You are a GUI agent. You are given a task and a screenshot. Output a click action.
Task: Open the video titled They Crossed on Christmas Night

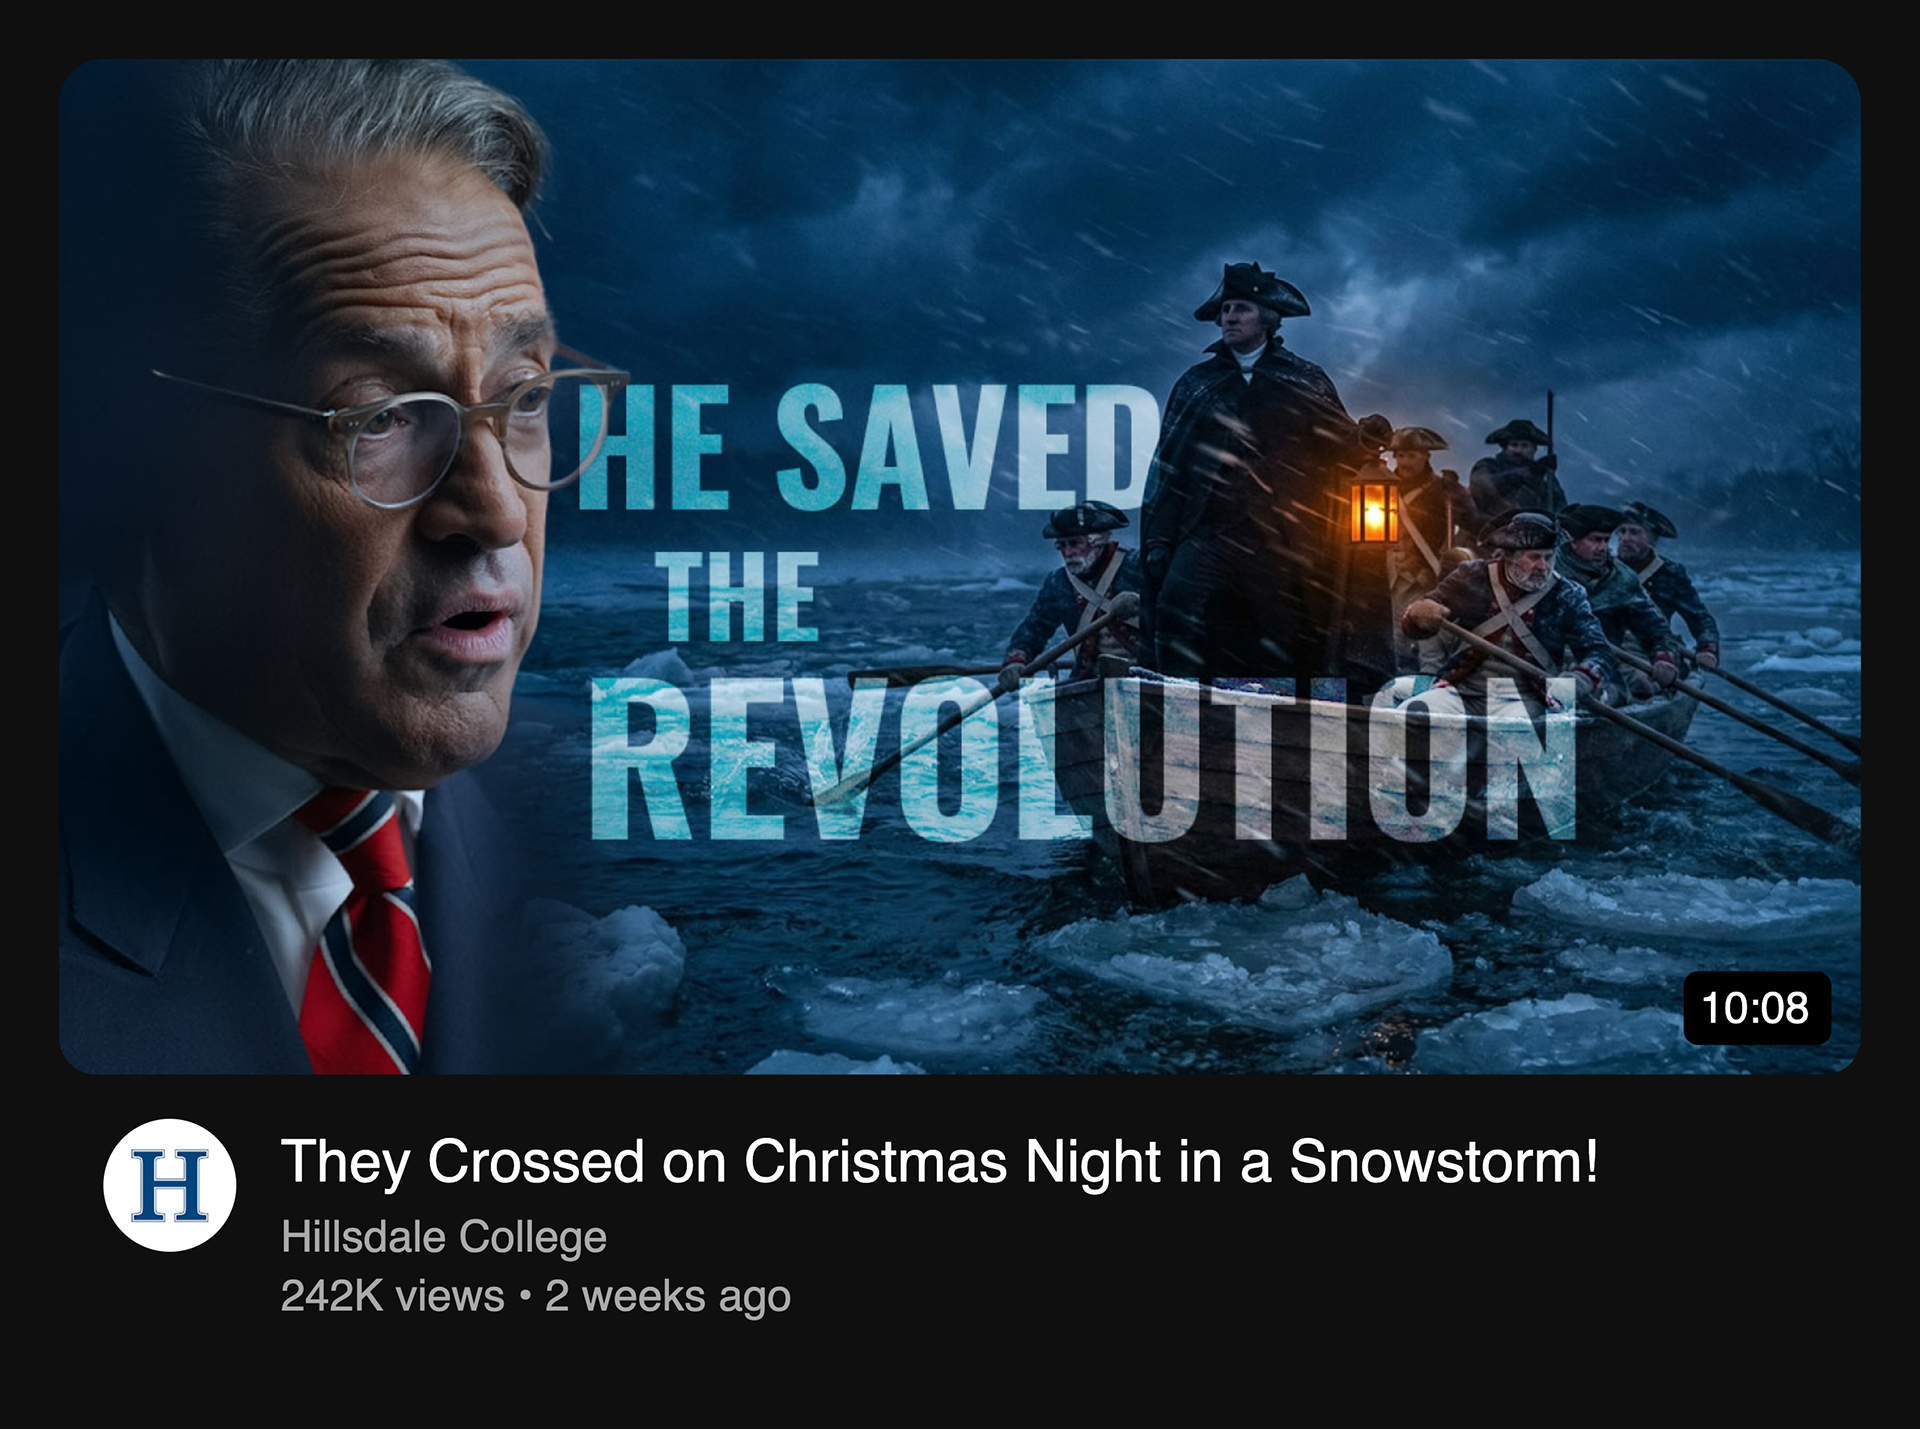[x=939, y=1161]
